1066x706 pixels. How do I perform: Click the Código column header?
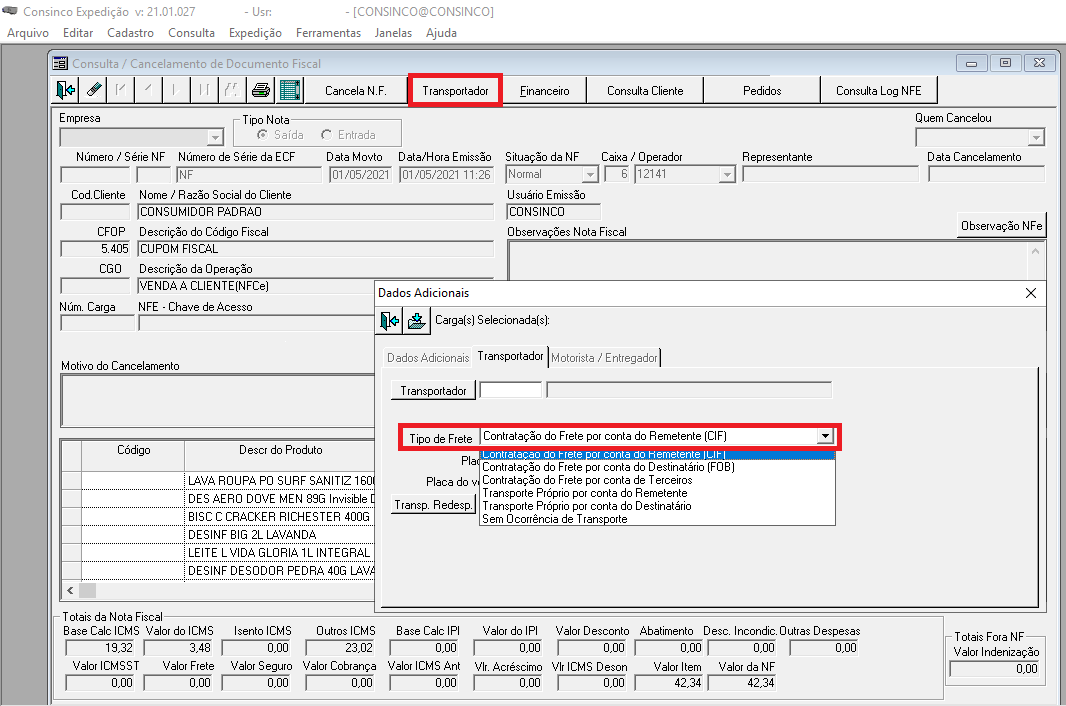pos(133,450)
